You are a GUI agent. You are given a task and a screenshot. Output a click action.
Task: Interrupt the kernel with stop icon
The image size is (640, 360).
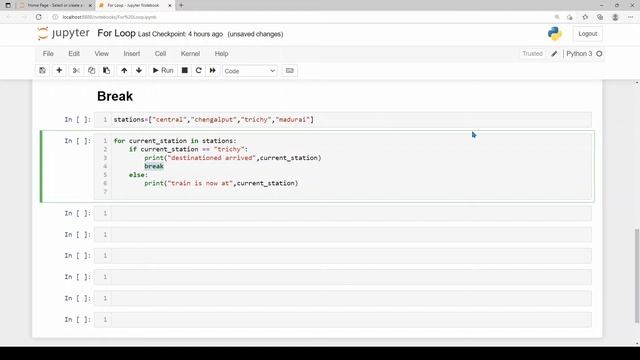coord(184,71)
